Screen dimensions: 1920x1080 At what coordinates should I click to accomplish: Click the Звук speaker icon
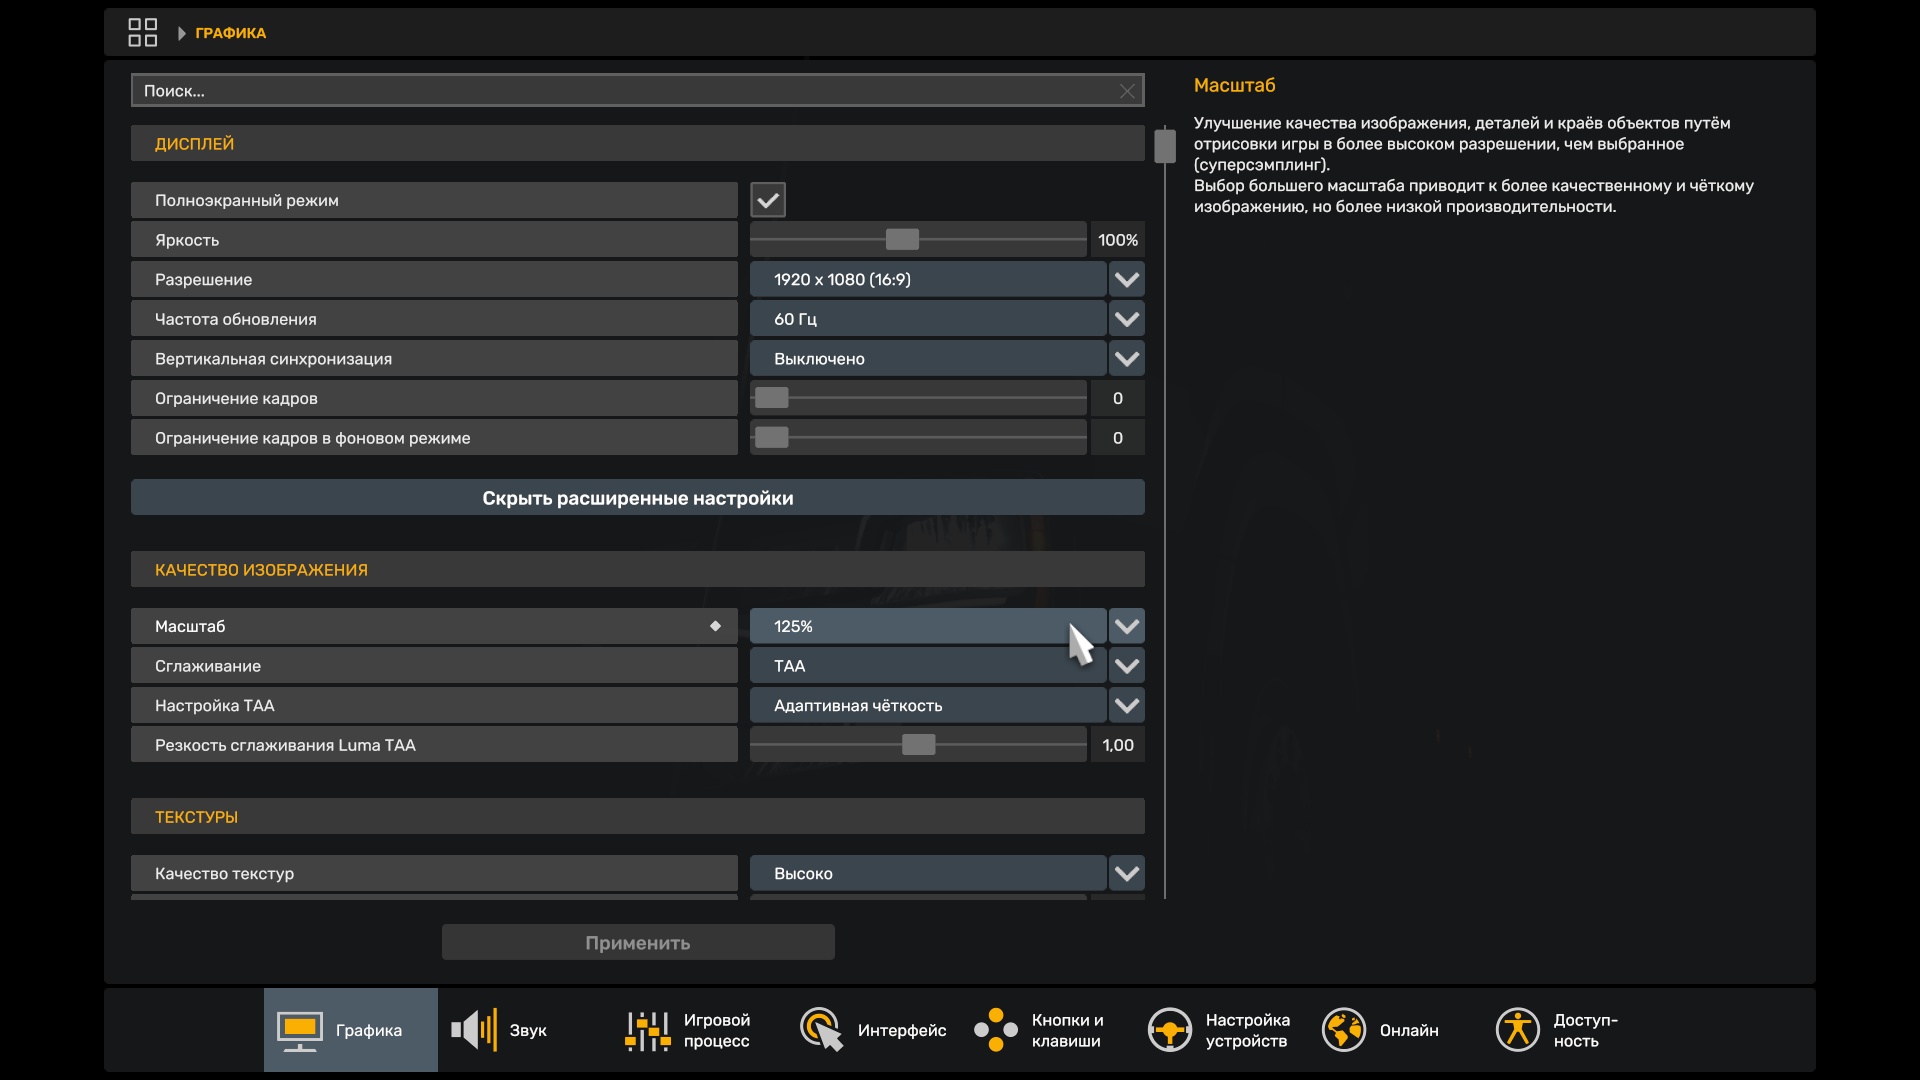[474, 1031]
